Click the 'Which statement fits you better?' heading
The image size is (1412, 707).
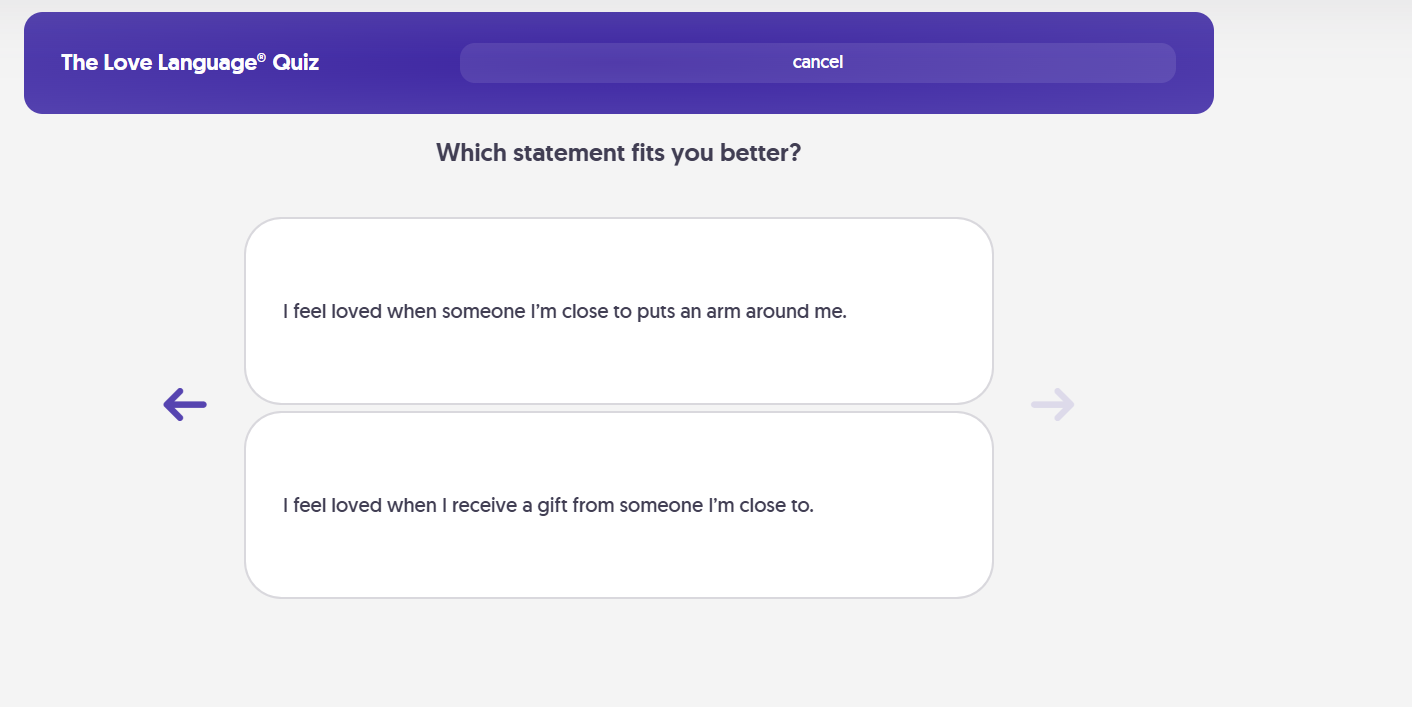point(618,153)
